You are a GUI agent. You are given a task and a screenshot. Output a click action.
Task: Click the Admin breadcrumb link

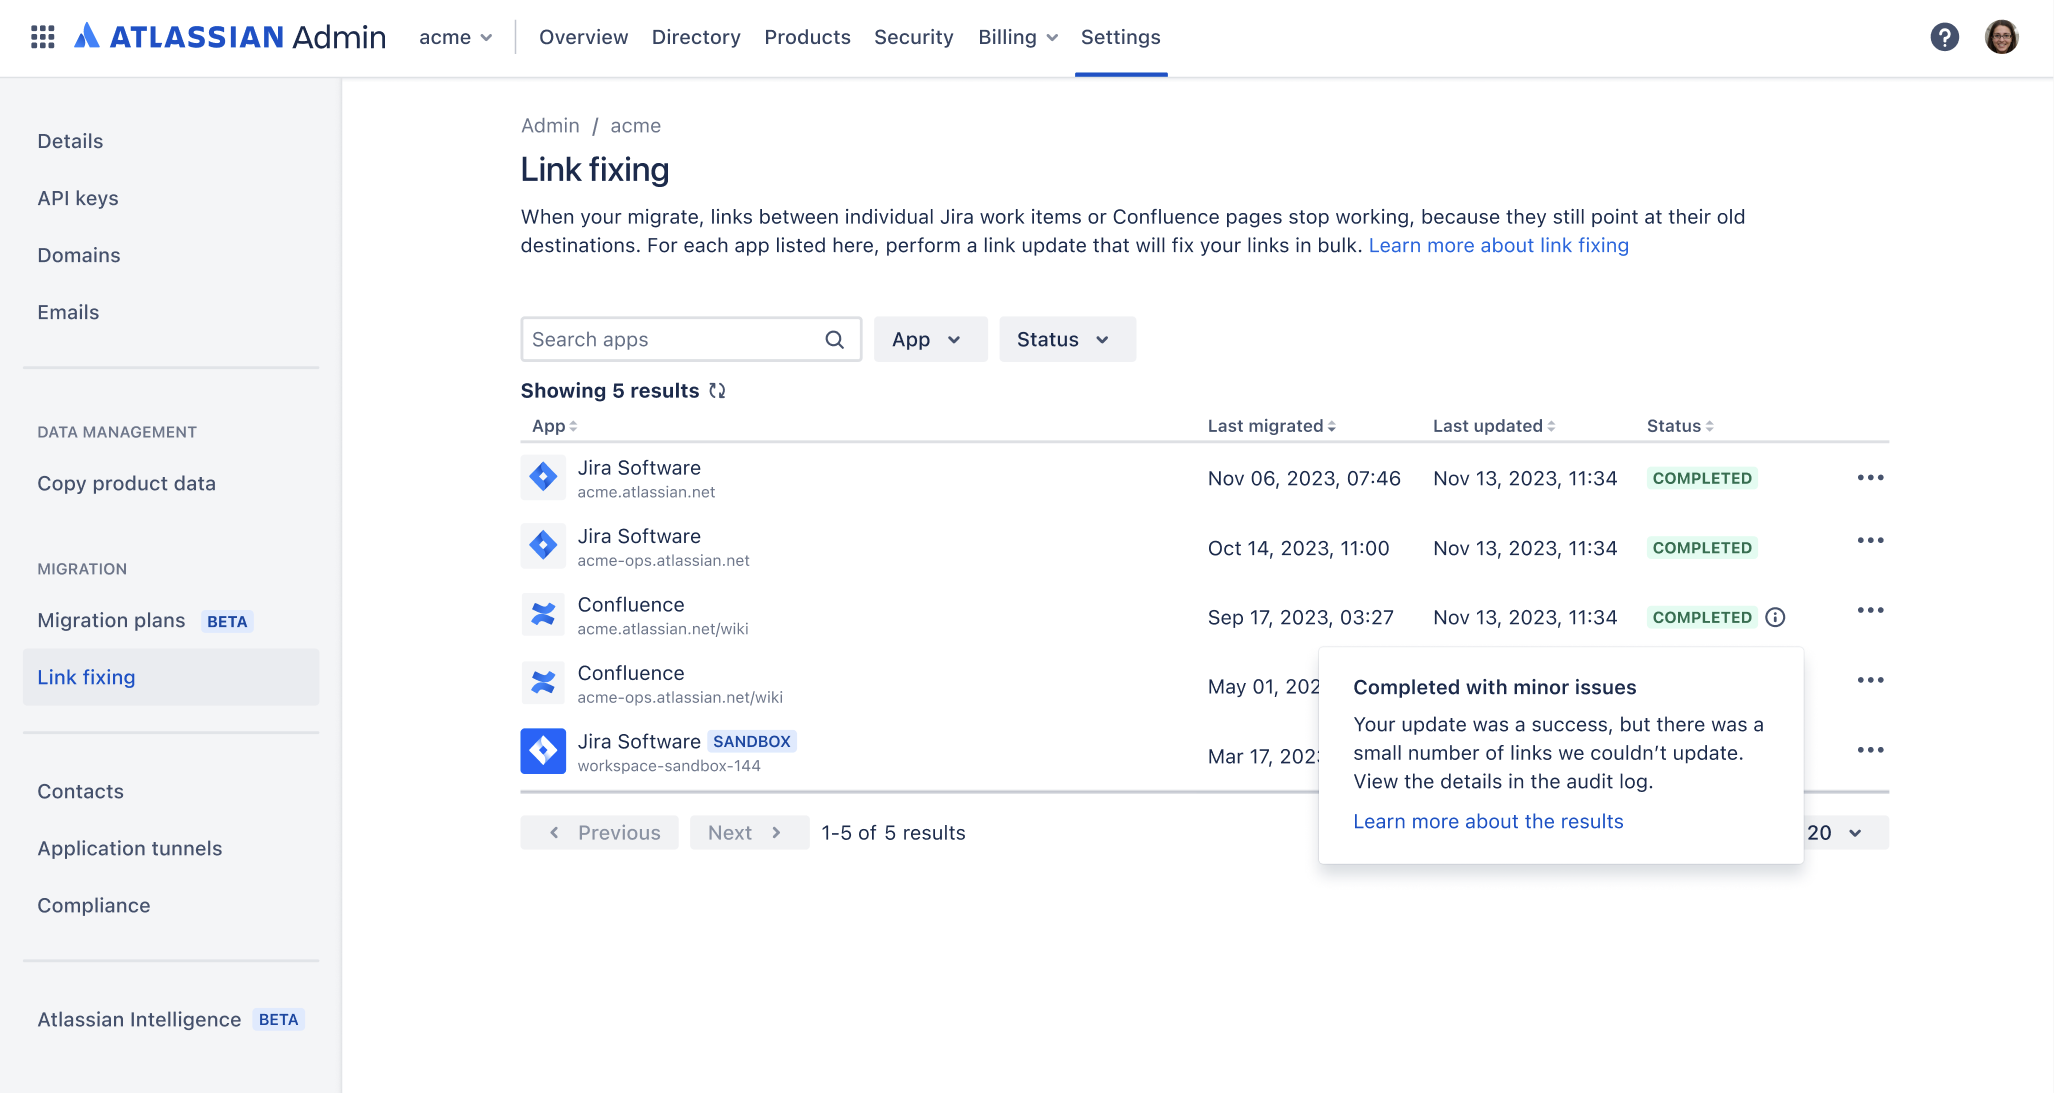[x=550, y=125]
